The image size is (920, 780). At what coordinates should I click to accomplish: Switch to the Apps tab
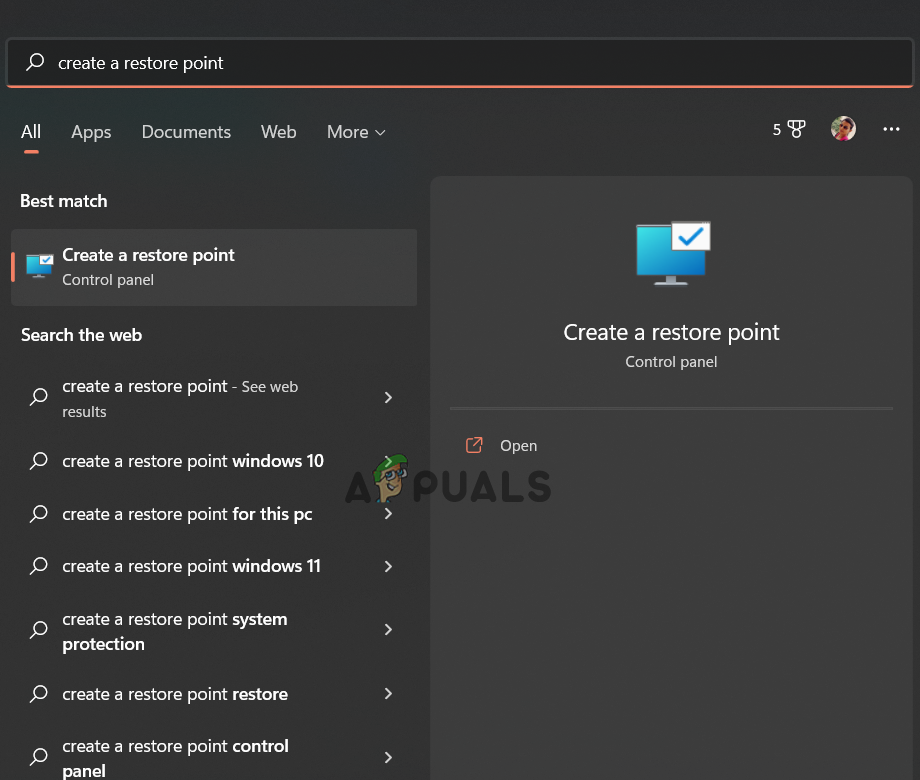click(91, 132)
